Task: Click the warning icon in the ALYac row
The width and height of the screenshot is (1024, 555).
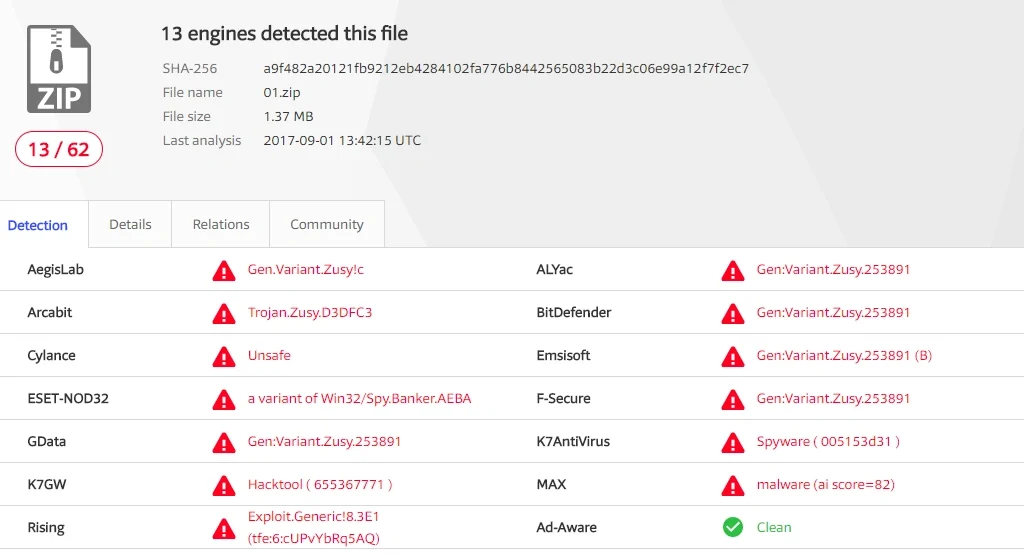Action: click(x=733, y=270)
